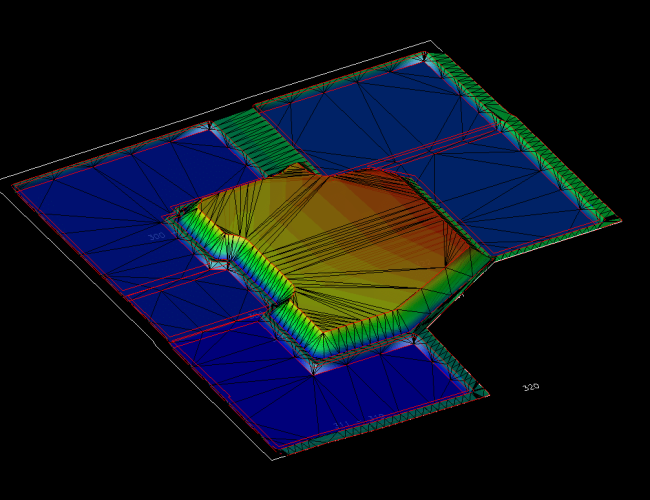Screen dimensions: 650x500
Task: Click mesh corner nearest the 320 label
Action: coord(488,393)
